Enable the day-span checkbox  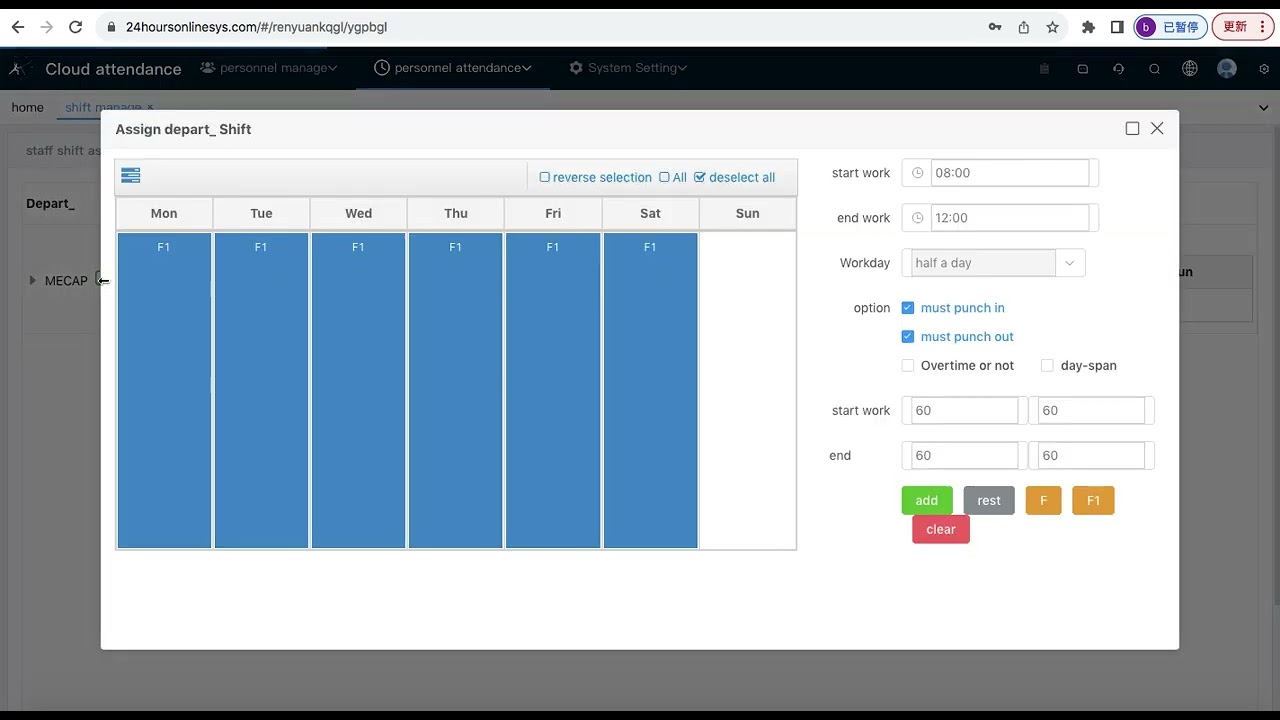tap(1047, 366)
